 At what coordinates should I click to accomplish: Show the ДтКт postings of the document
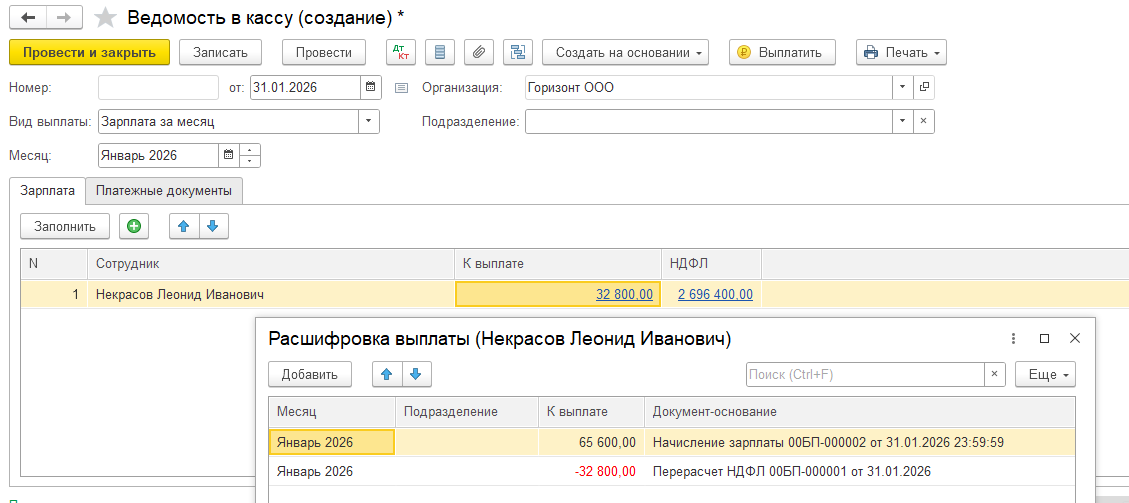pos(402,52)
